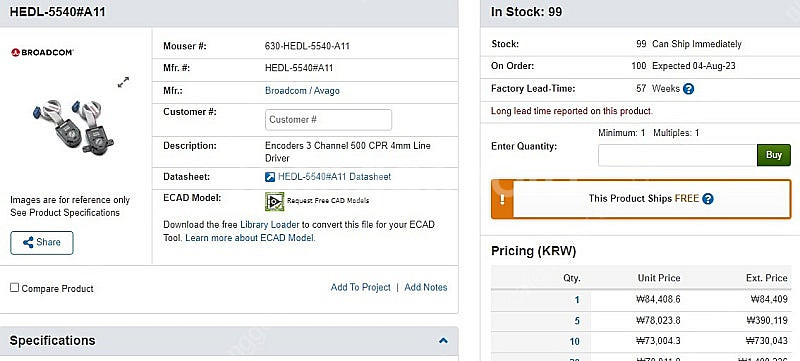Click Add To Project link
800x361 pixels.
coord(360,288)
